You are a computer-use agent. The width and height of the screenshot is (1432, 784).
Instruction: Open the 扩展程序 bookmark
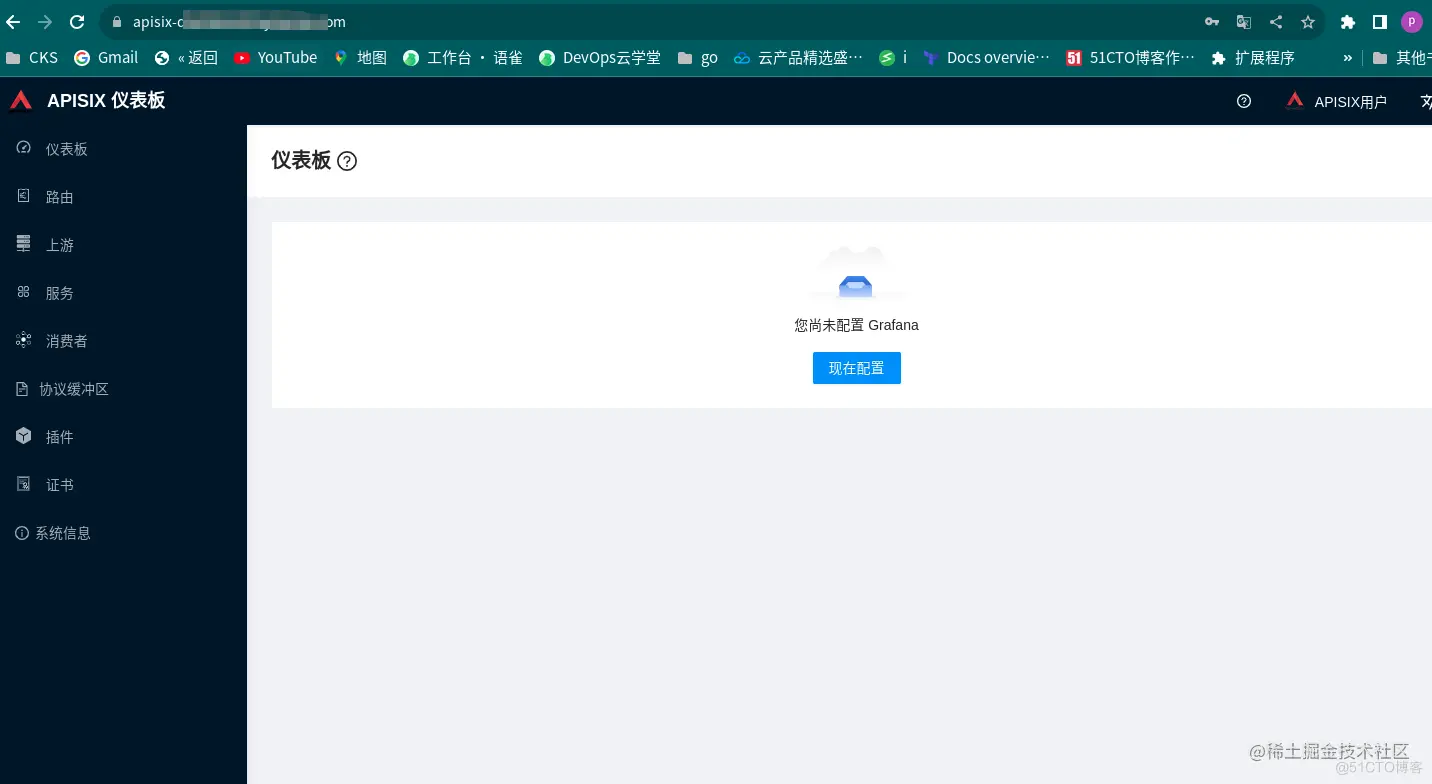(x=1253, y=58)
